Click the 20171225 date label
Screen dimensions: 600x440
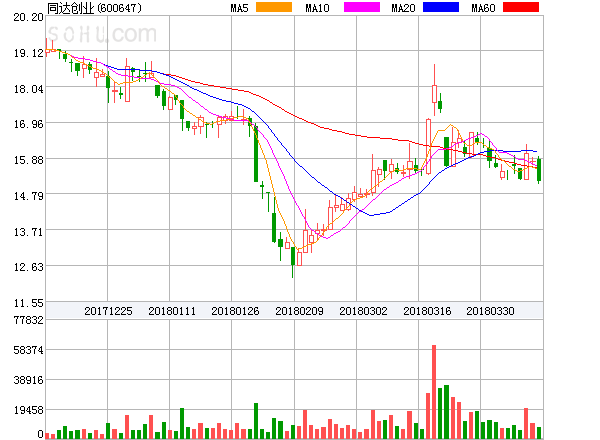(x=108, y=311)
